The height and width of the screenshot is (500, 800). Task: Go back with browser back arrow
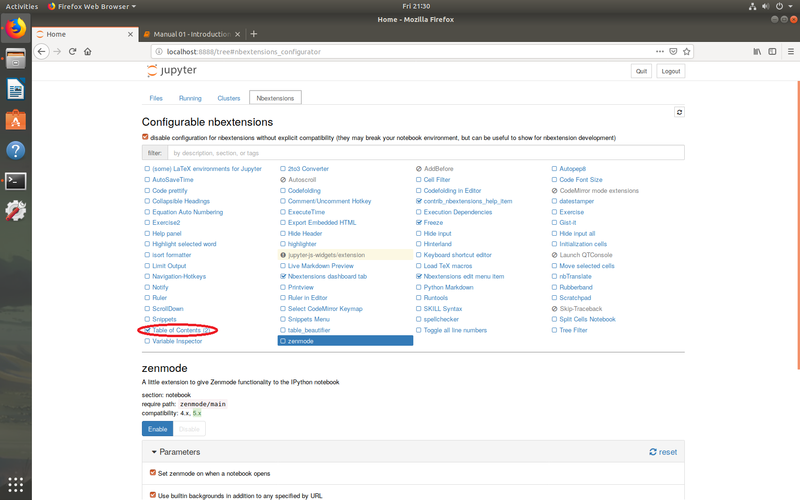pyautogui.click(x=42, y=52)
